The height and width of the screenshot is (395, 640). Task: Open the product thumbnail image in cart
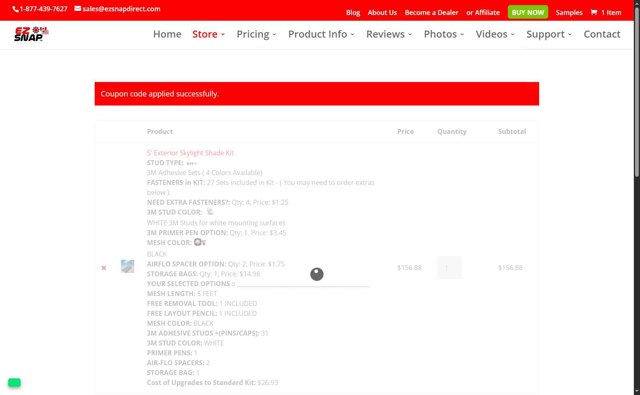127,266
